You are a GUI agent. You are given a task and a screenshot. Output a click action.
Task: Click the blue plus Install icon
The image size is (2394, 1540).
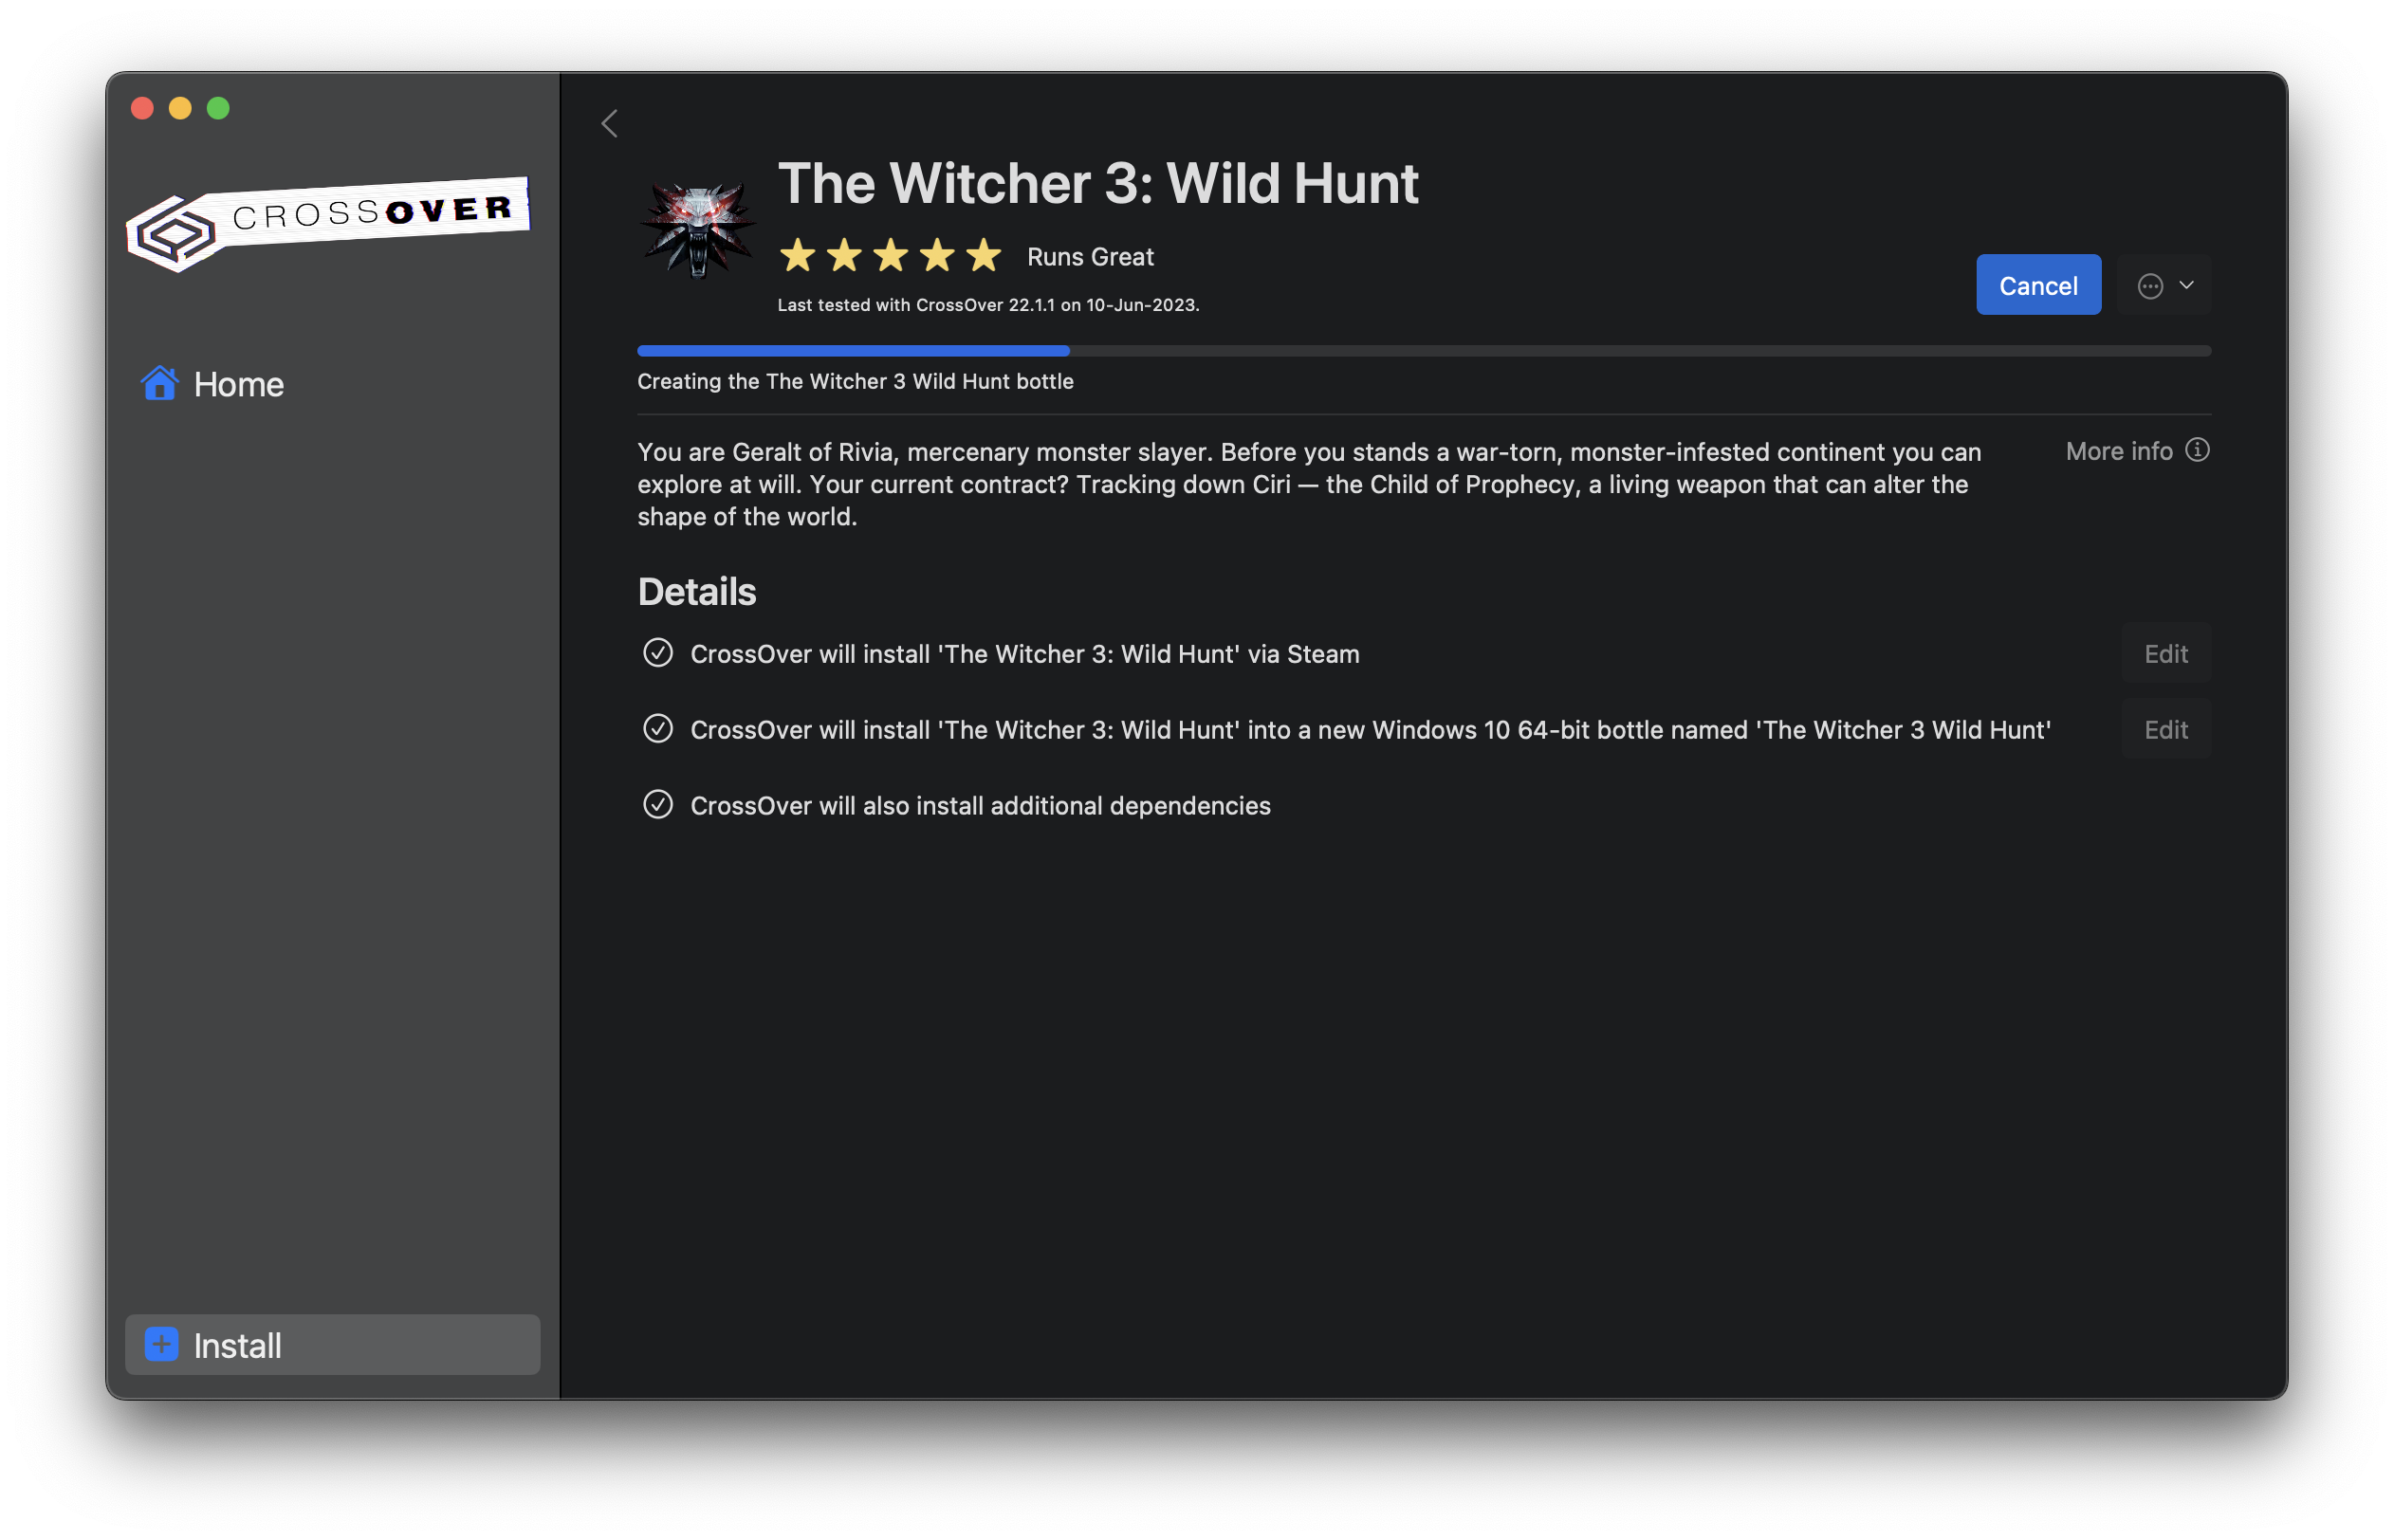(161, 1344)
